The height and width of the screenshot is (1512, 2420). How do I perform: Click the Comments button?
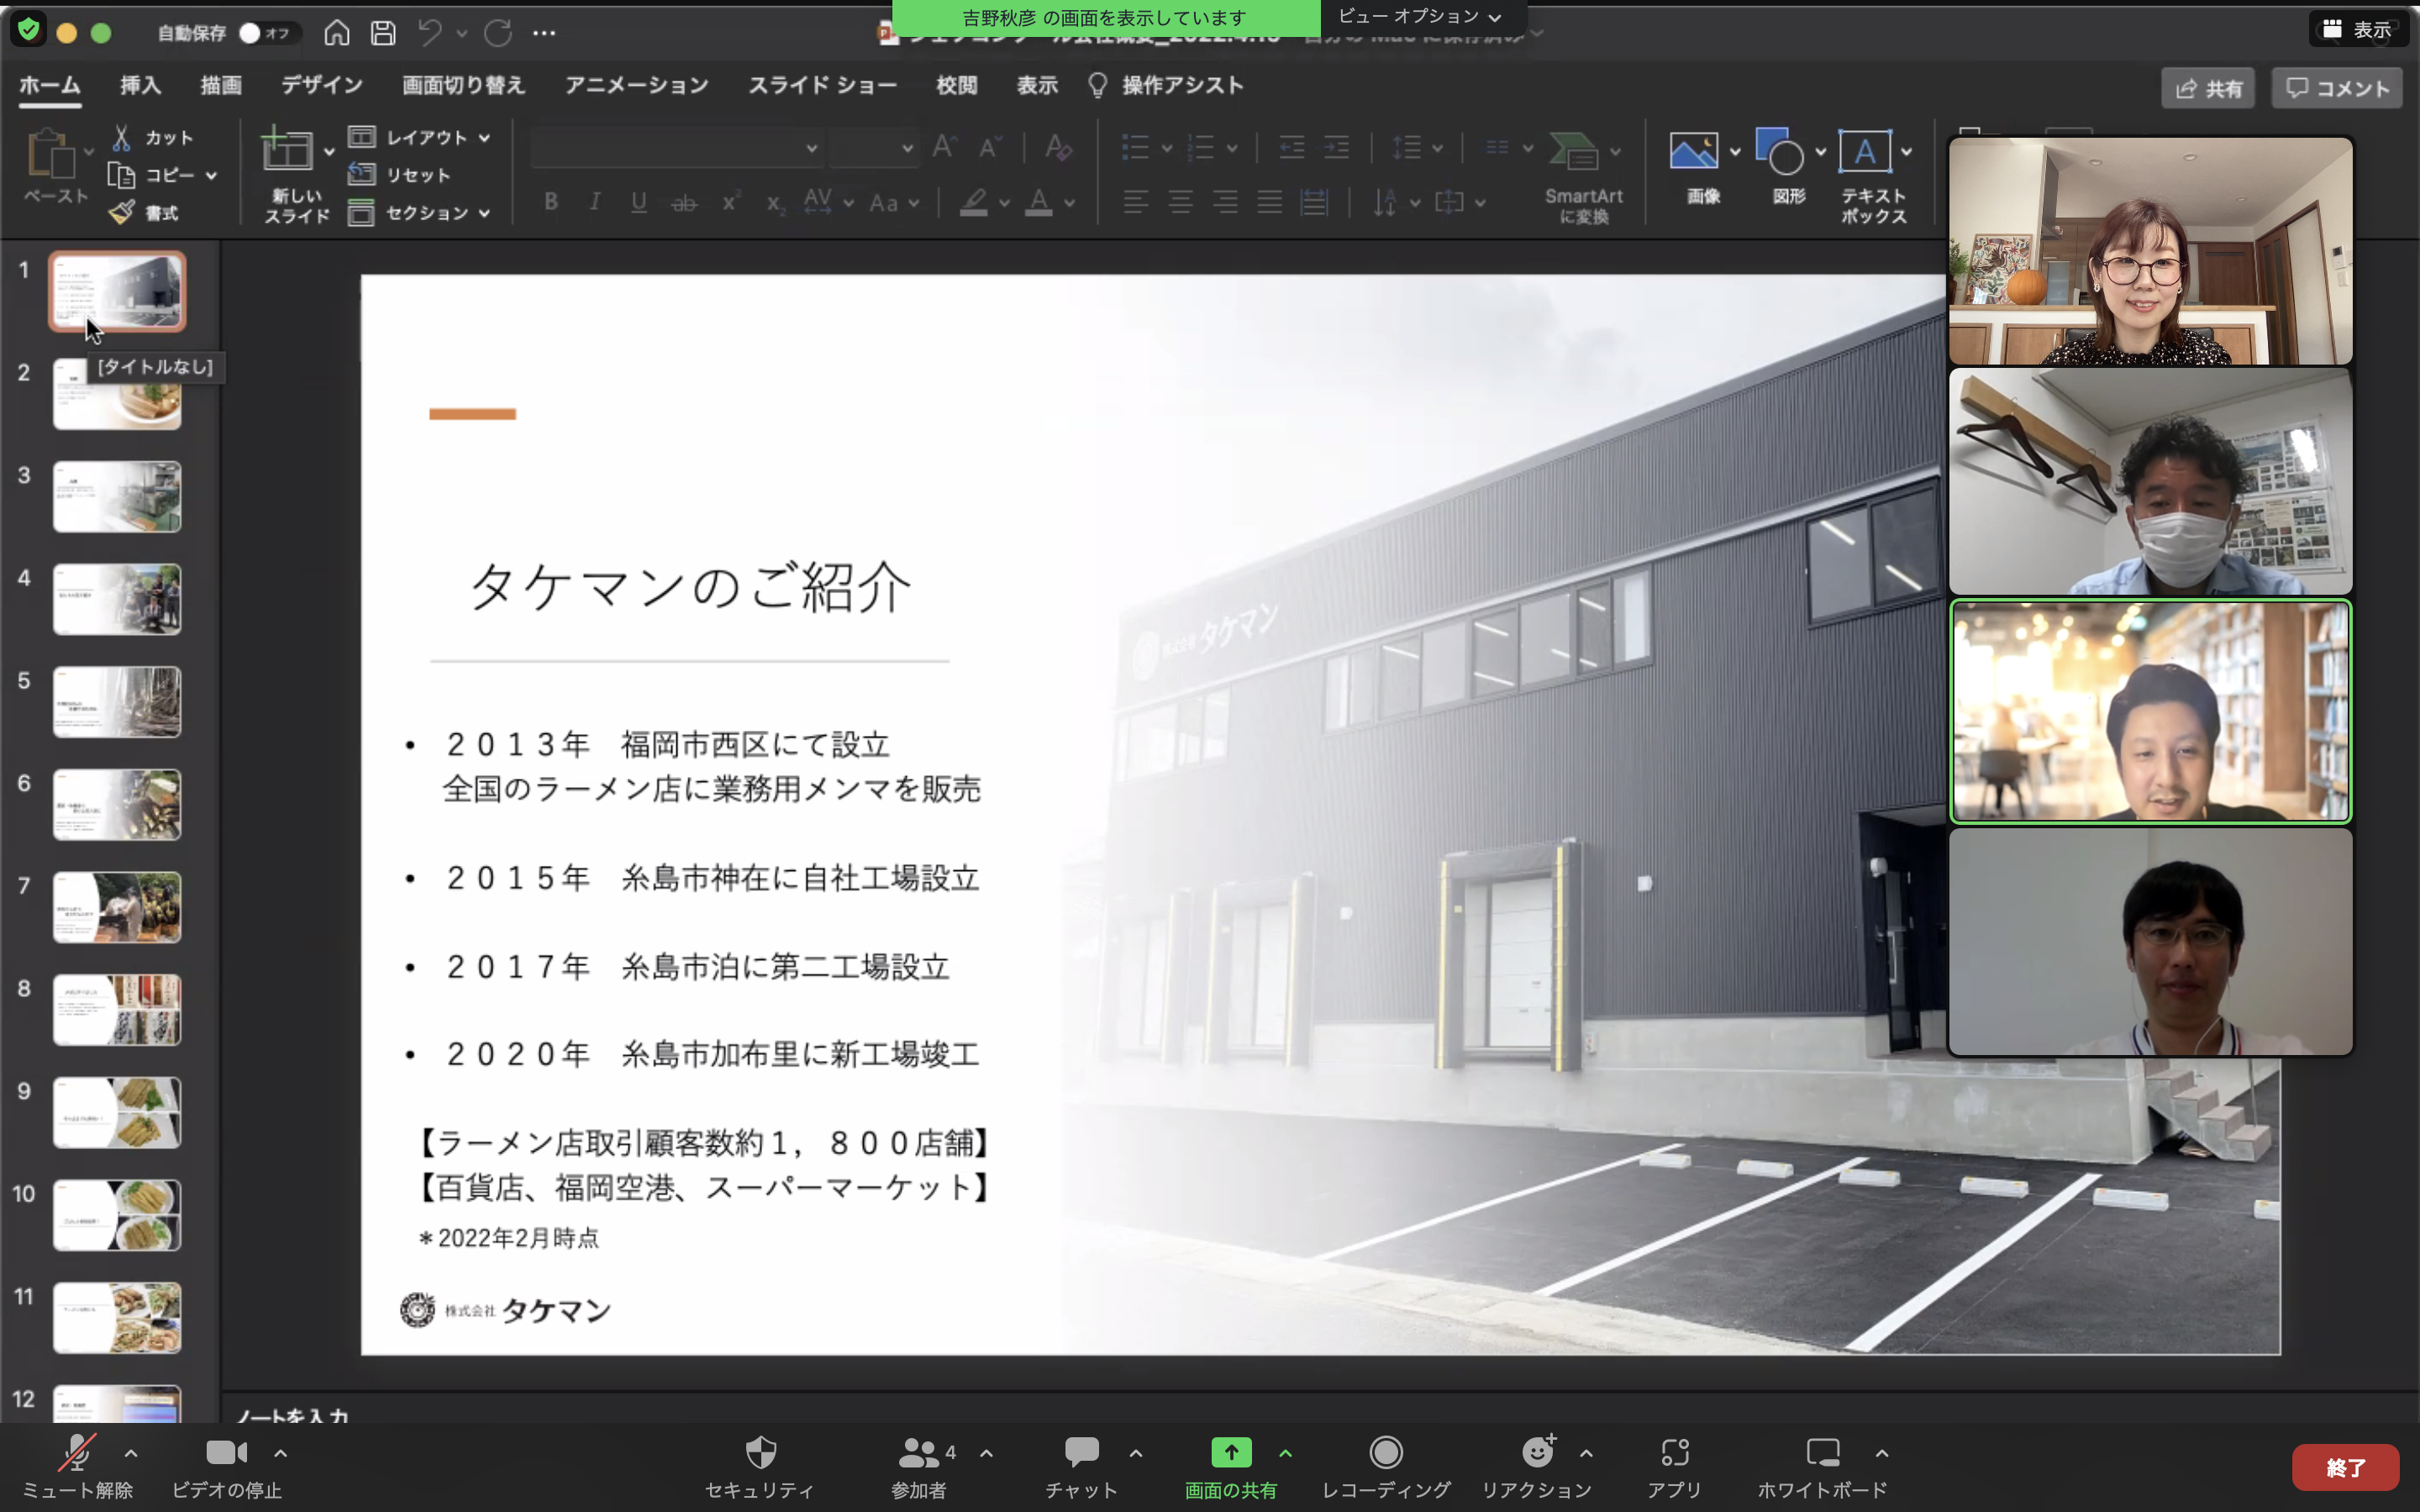[x=2337, y=88]
